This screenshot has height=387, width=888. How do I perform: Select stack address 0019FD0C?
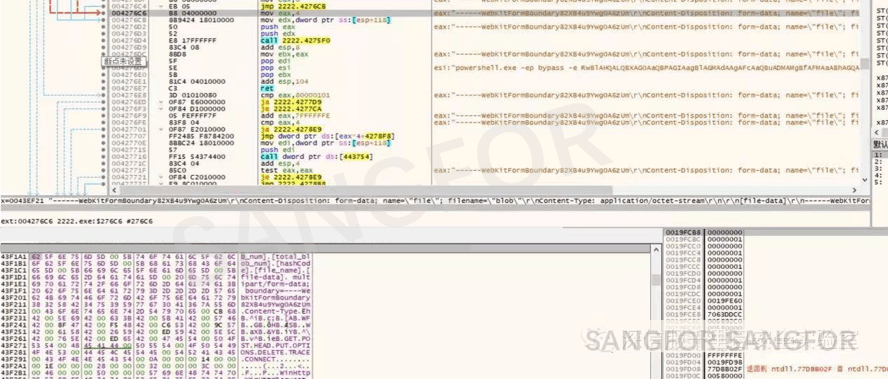click(683, 375)
